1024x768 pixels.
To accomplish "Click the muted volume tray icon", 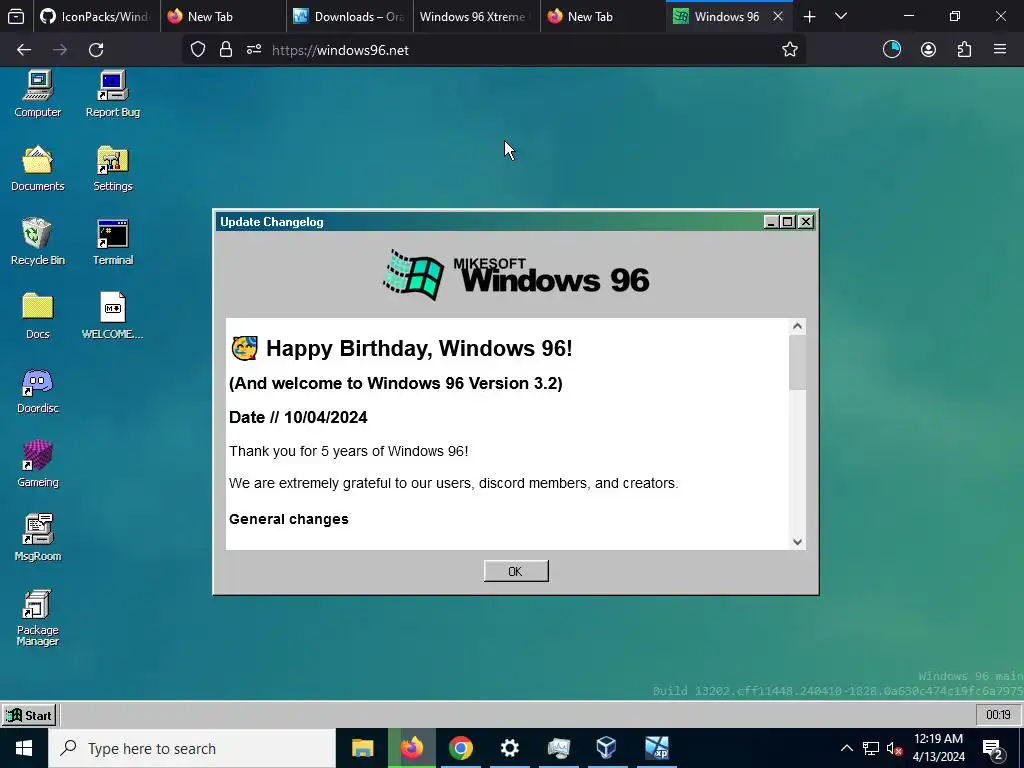I will 894,748.
